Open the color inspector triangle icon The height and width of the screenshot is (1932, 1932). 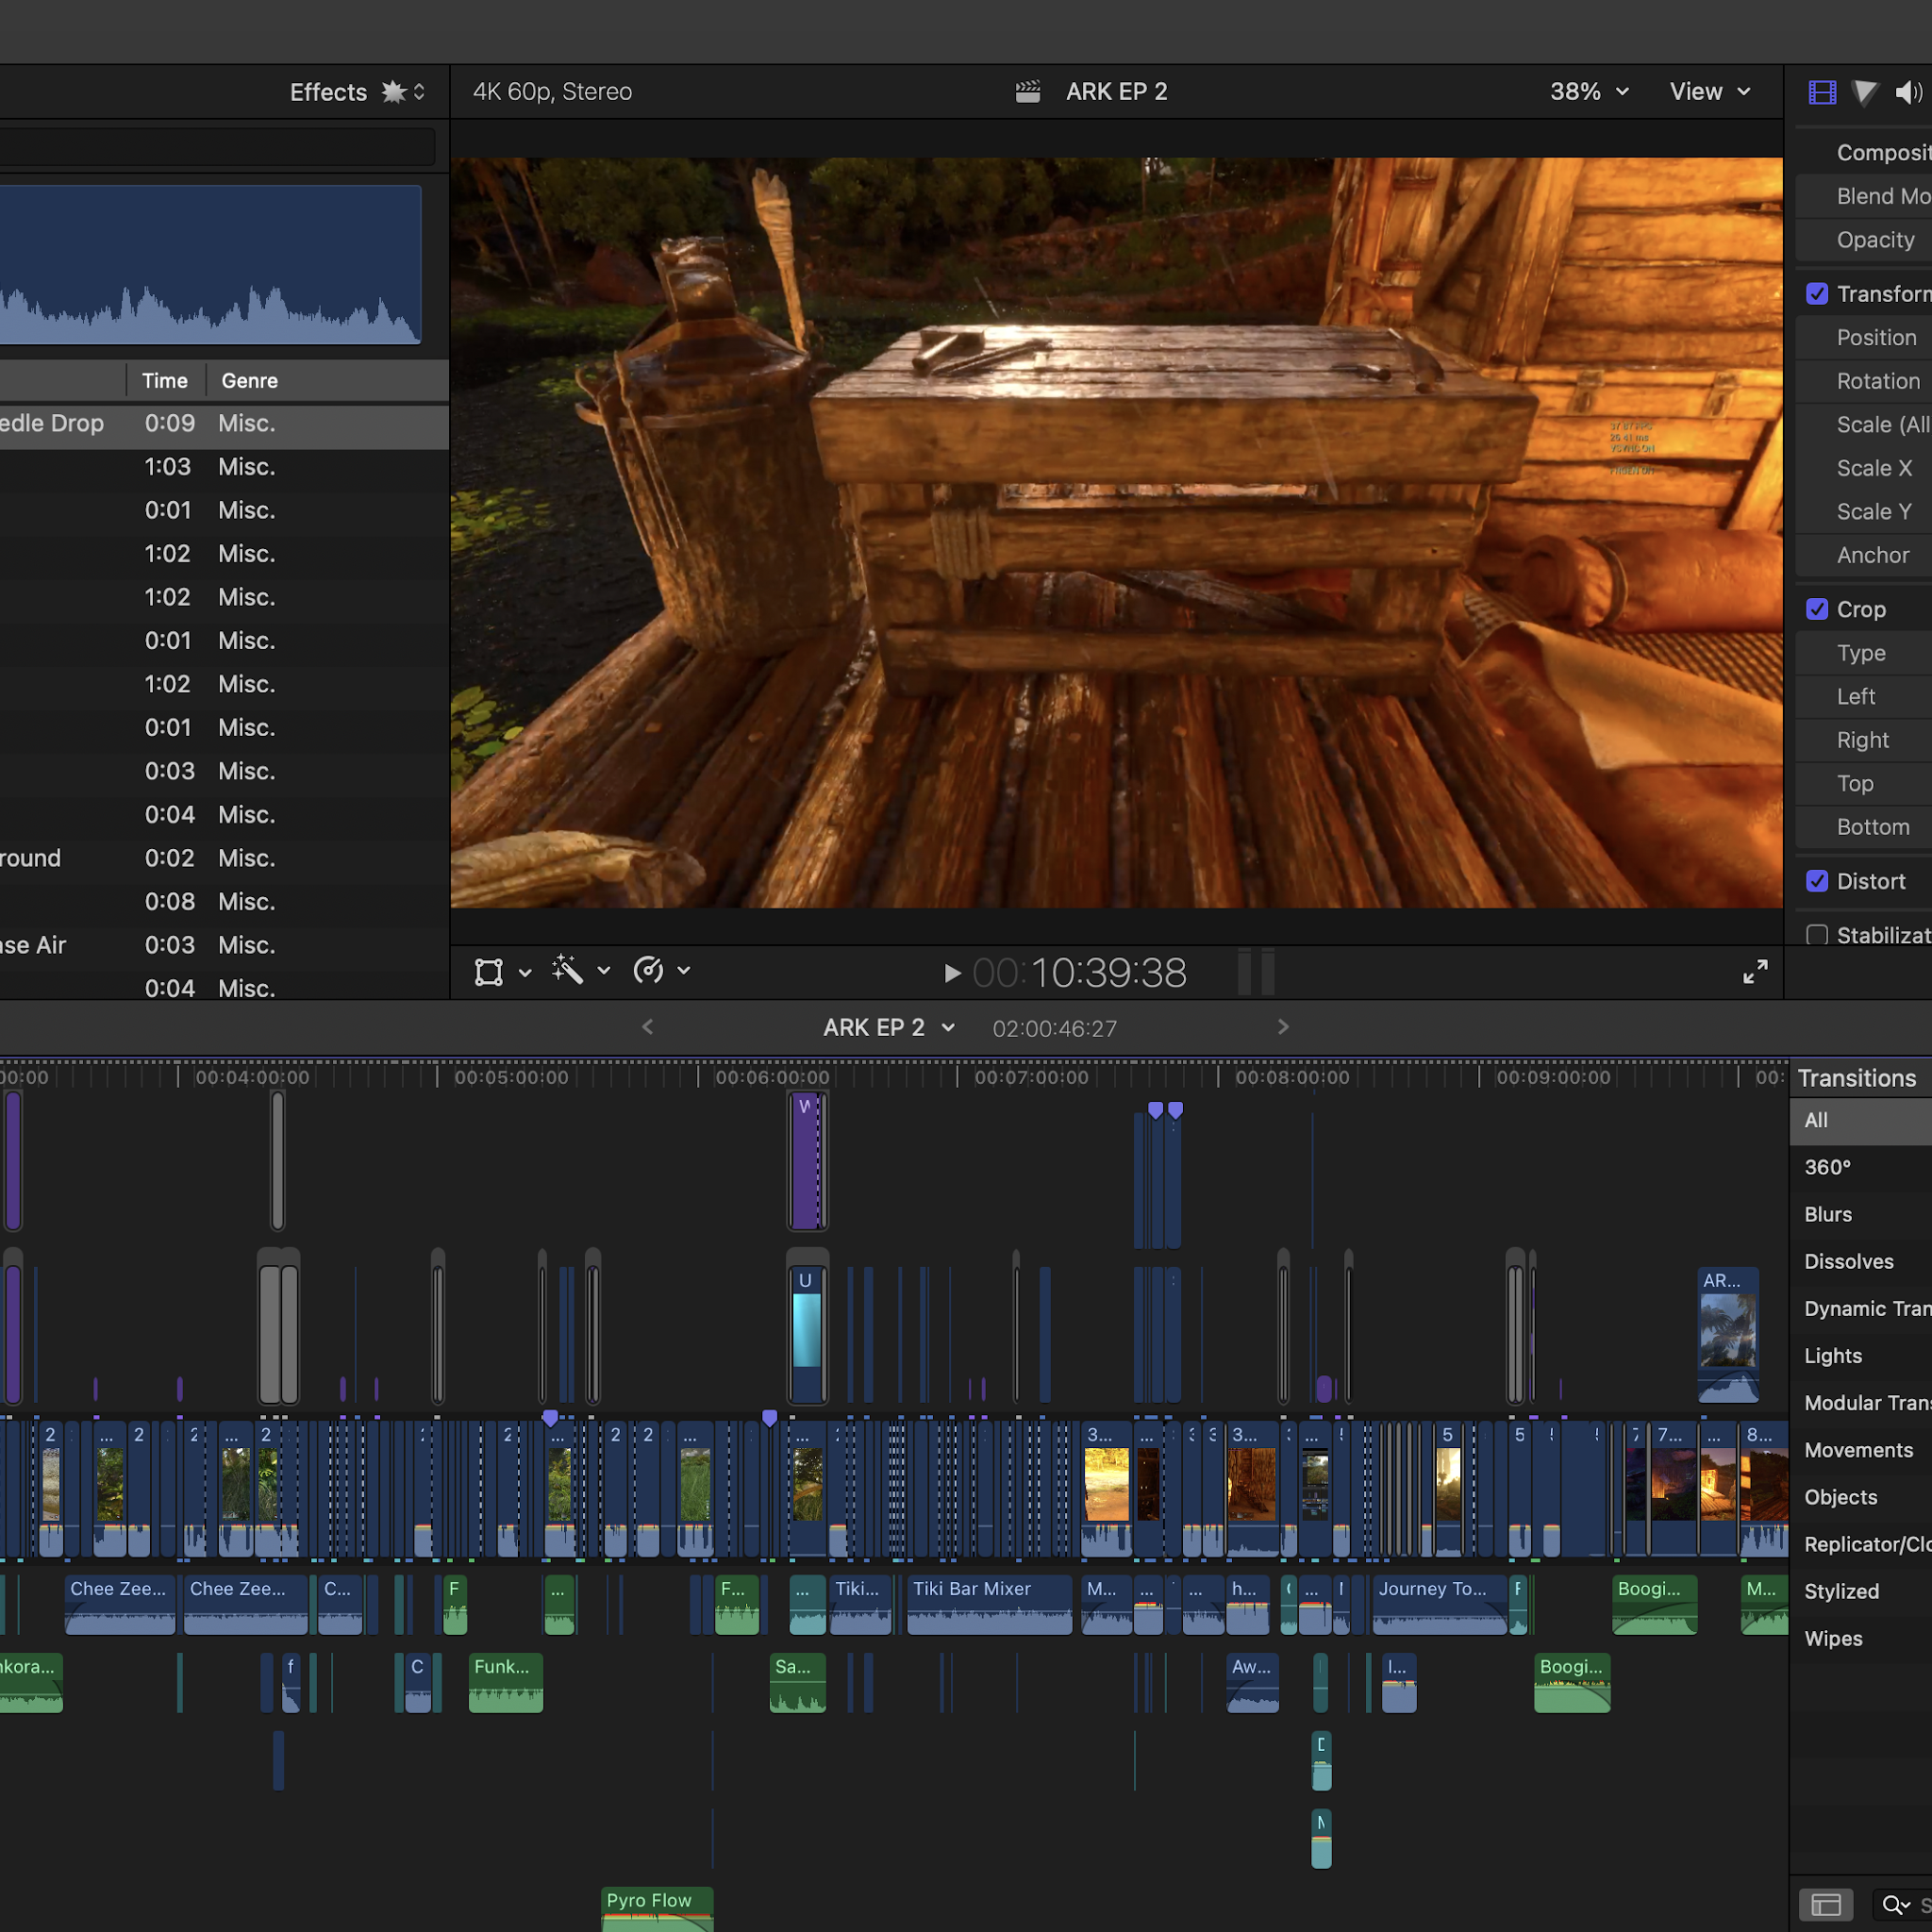tap(1864, 93)
